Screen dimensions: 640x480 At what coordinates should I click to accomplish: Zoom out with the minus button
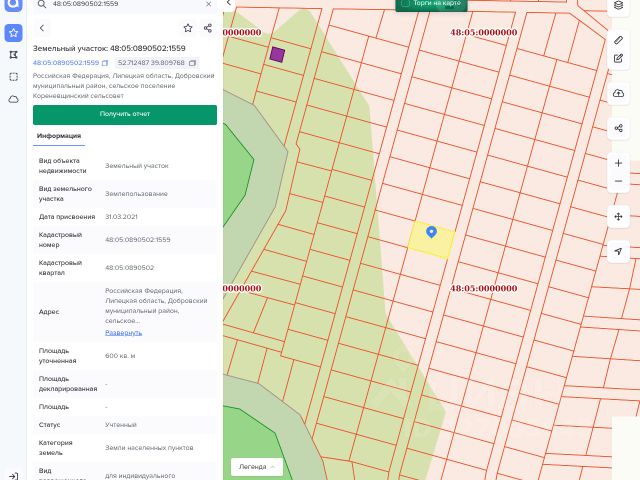[618, 181]
